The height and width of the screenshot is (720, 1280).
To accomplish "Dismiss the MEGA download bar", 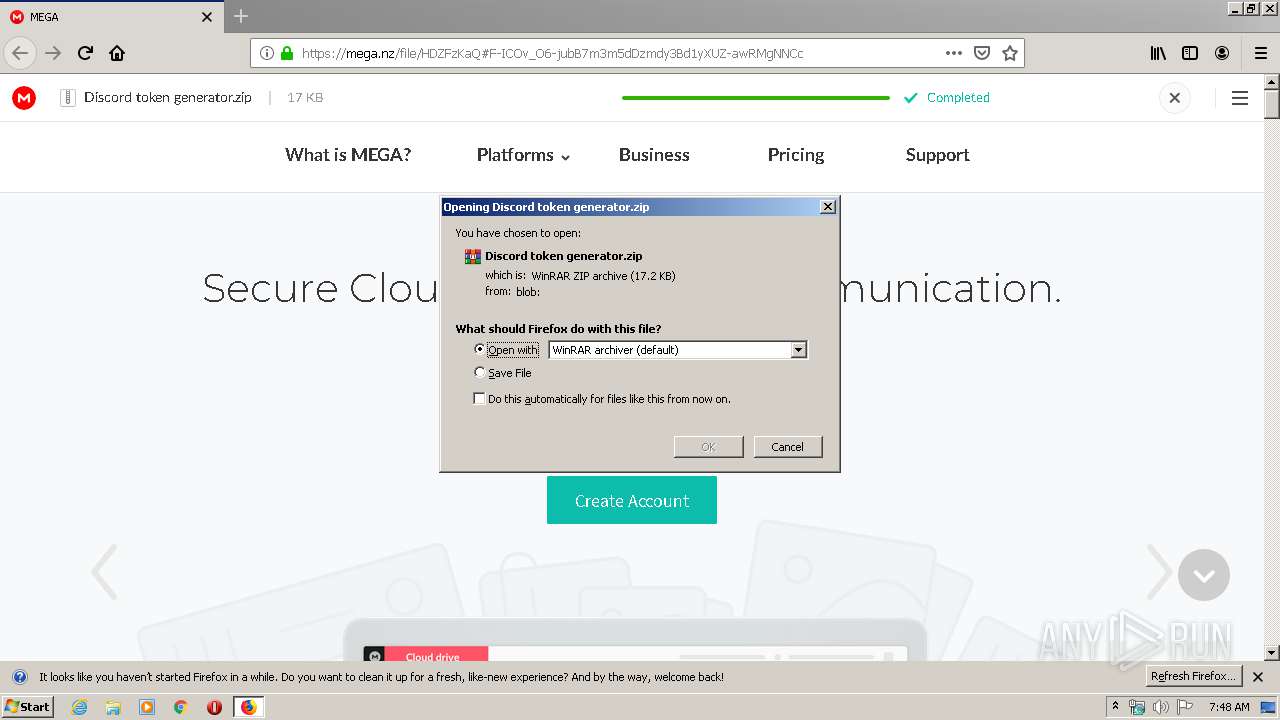I will (1175, 98).
